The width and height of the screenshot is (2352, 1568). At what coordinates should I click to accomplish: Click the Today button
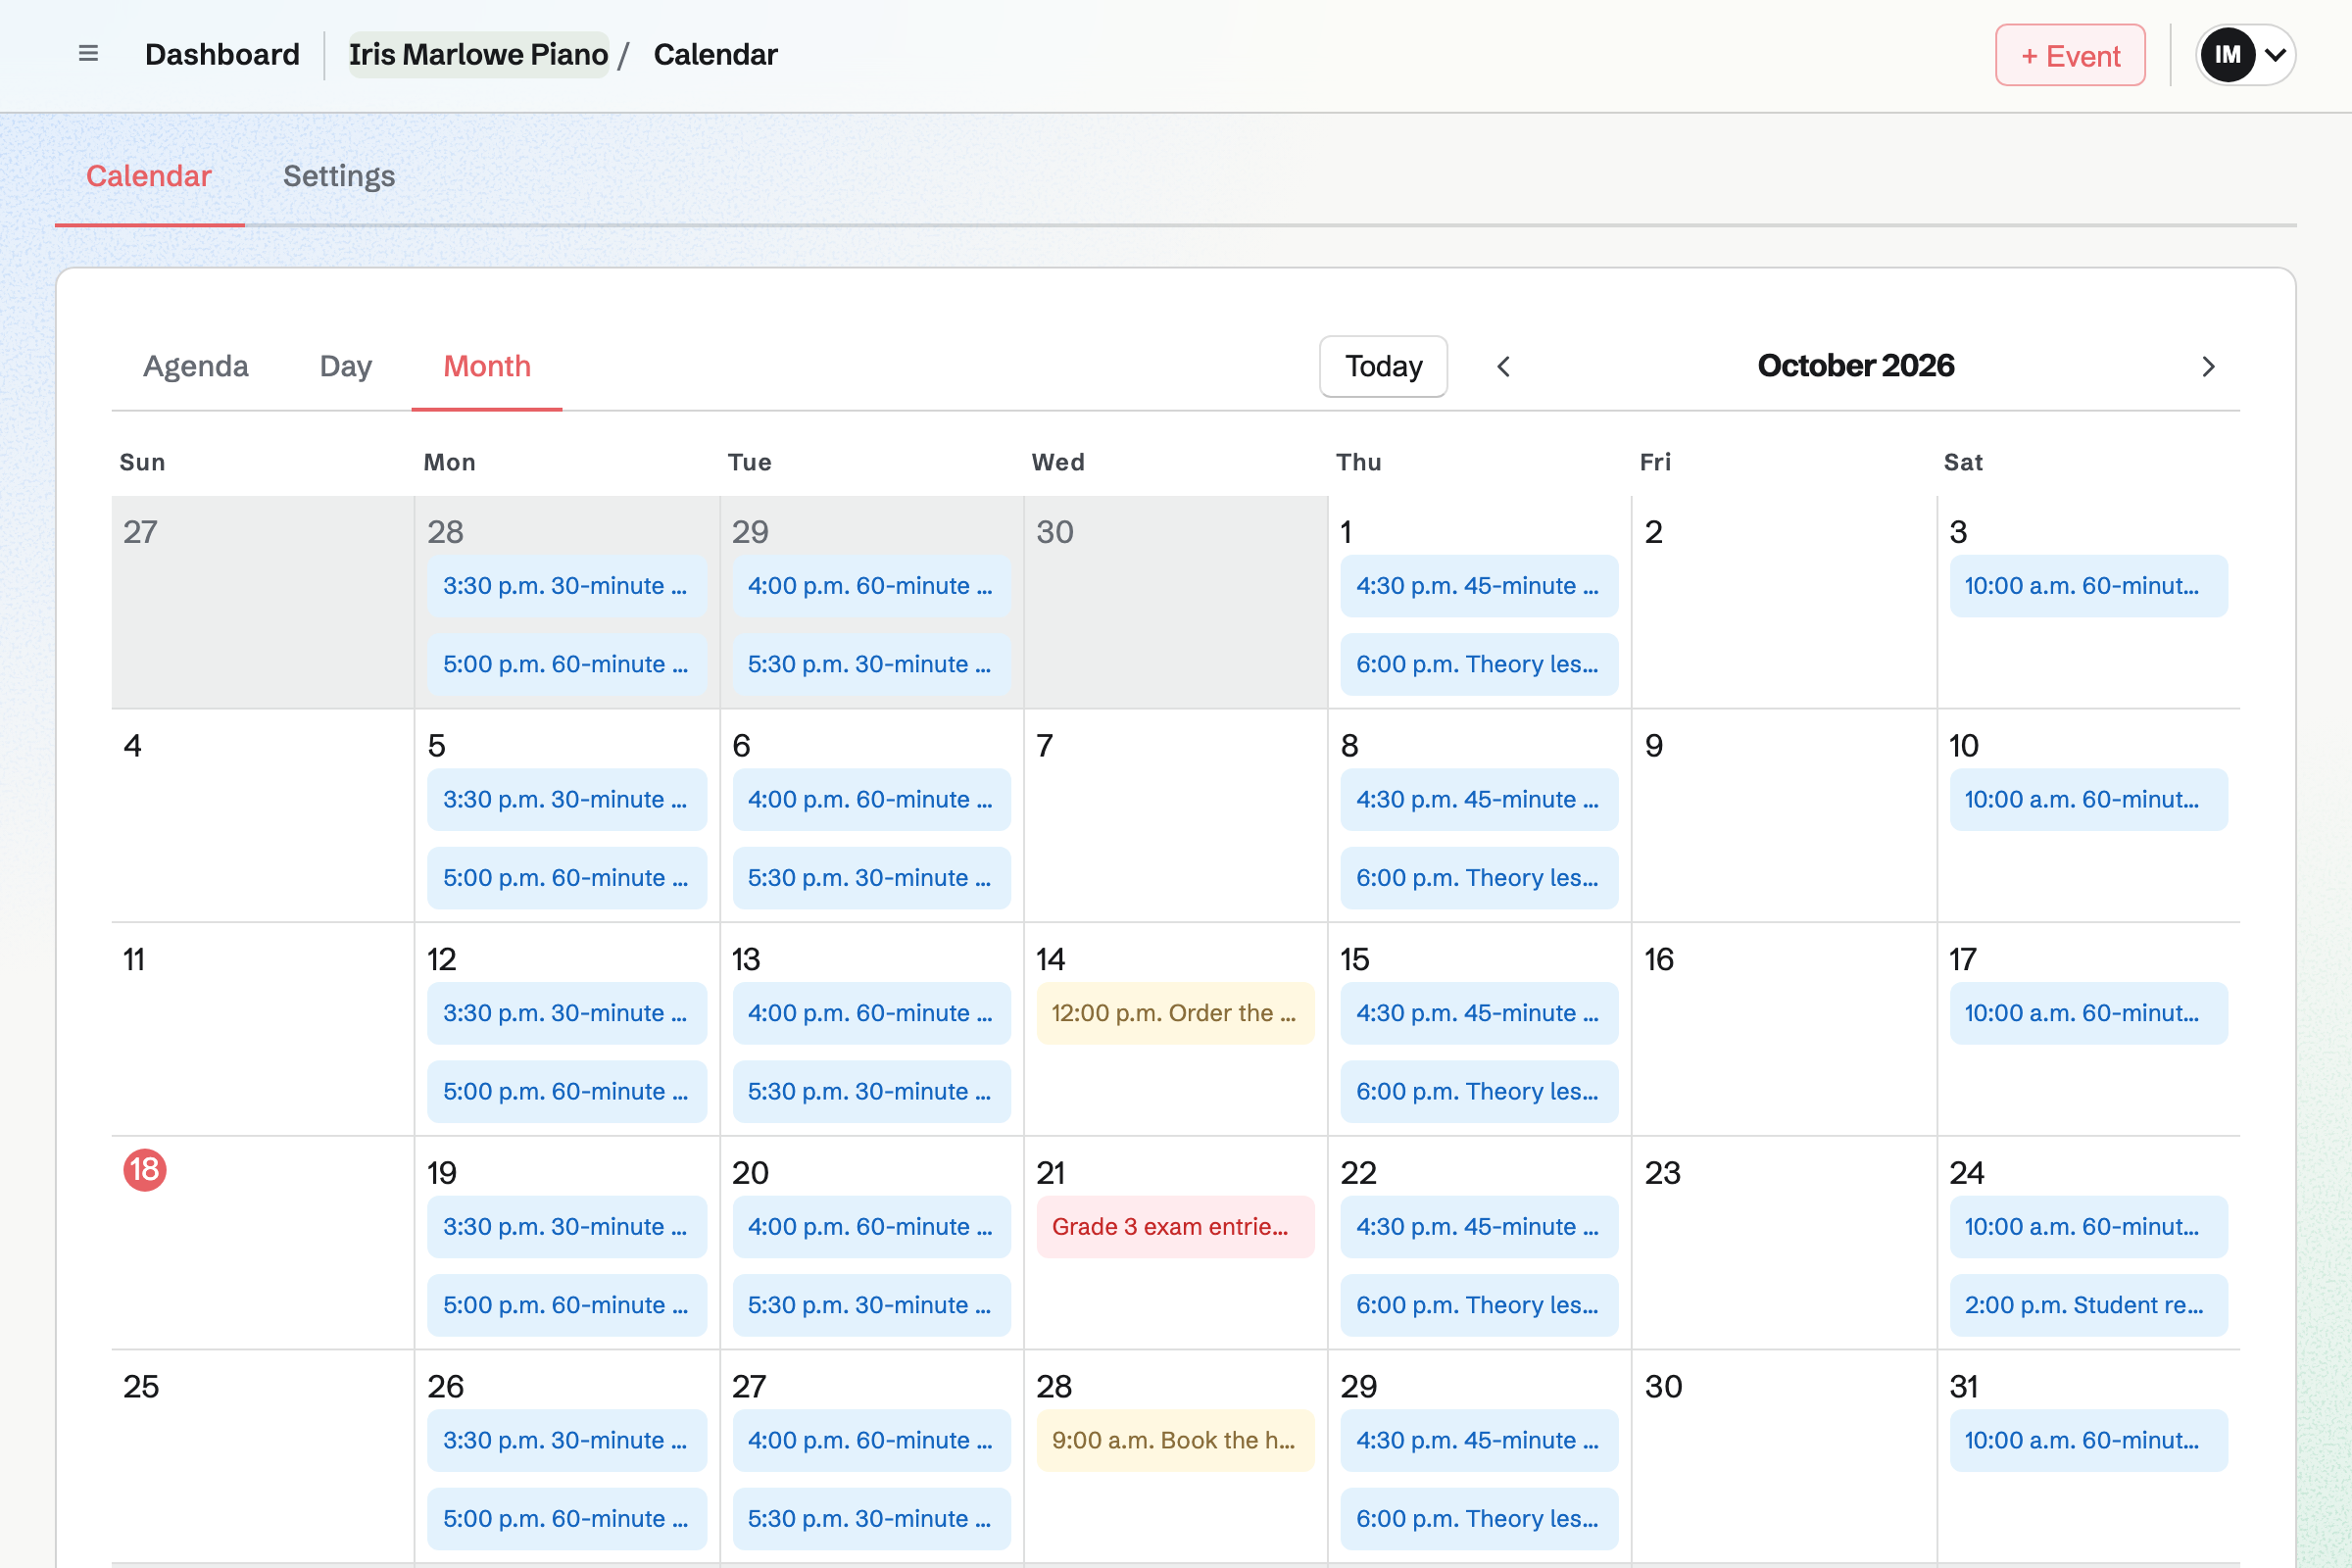point(1383,366)
